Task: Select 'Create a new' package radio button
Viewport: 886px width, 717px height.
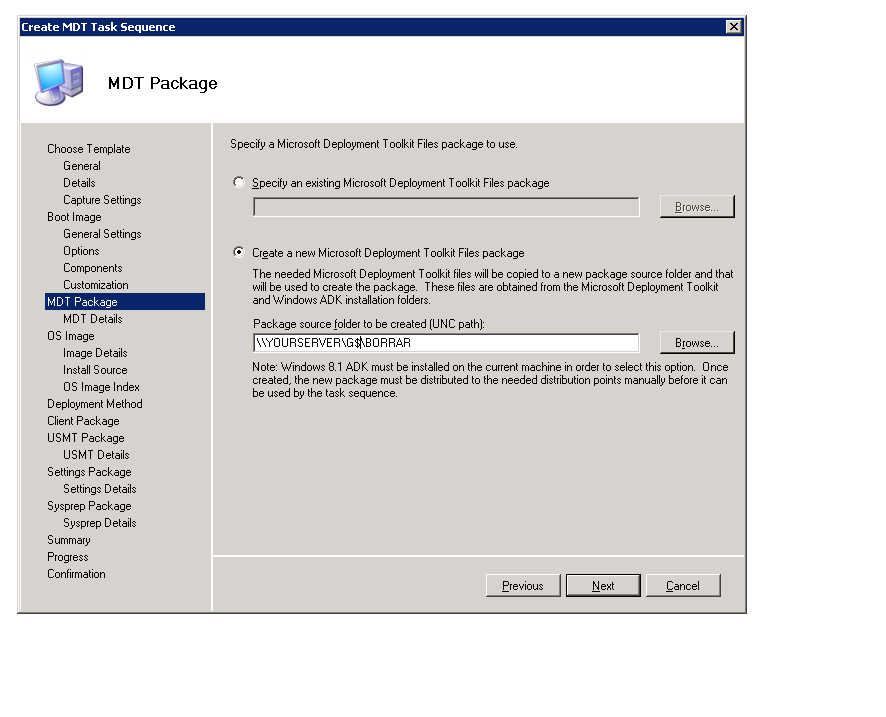Action: point(239,253)
